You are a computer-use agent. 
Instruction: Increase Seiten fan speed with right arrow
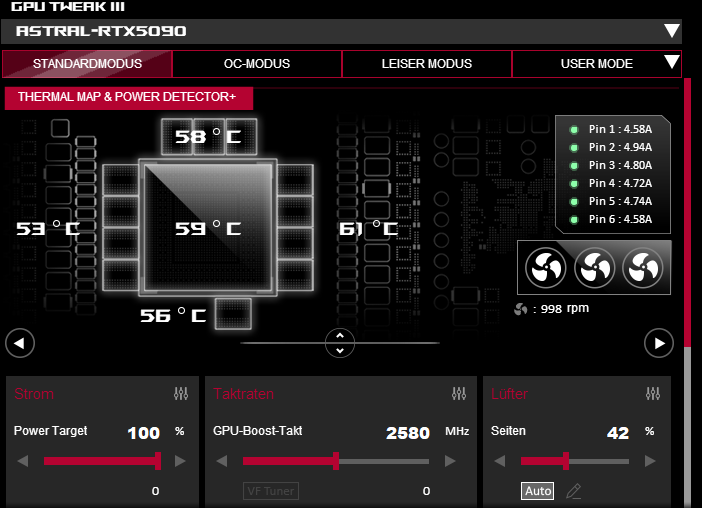tap(650, 461)
